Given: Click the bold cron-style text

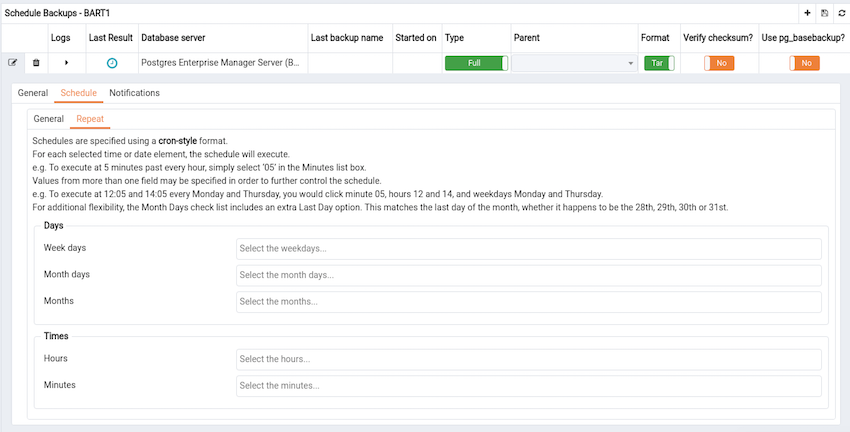Looking at the screenshot, I should point(178,141).
